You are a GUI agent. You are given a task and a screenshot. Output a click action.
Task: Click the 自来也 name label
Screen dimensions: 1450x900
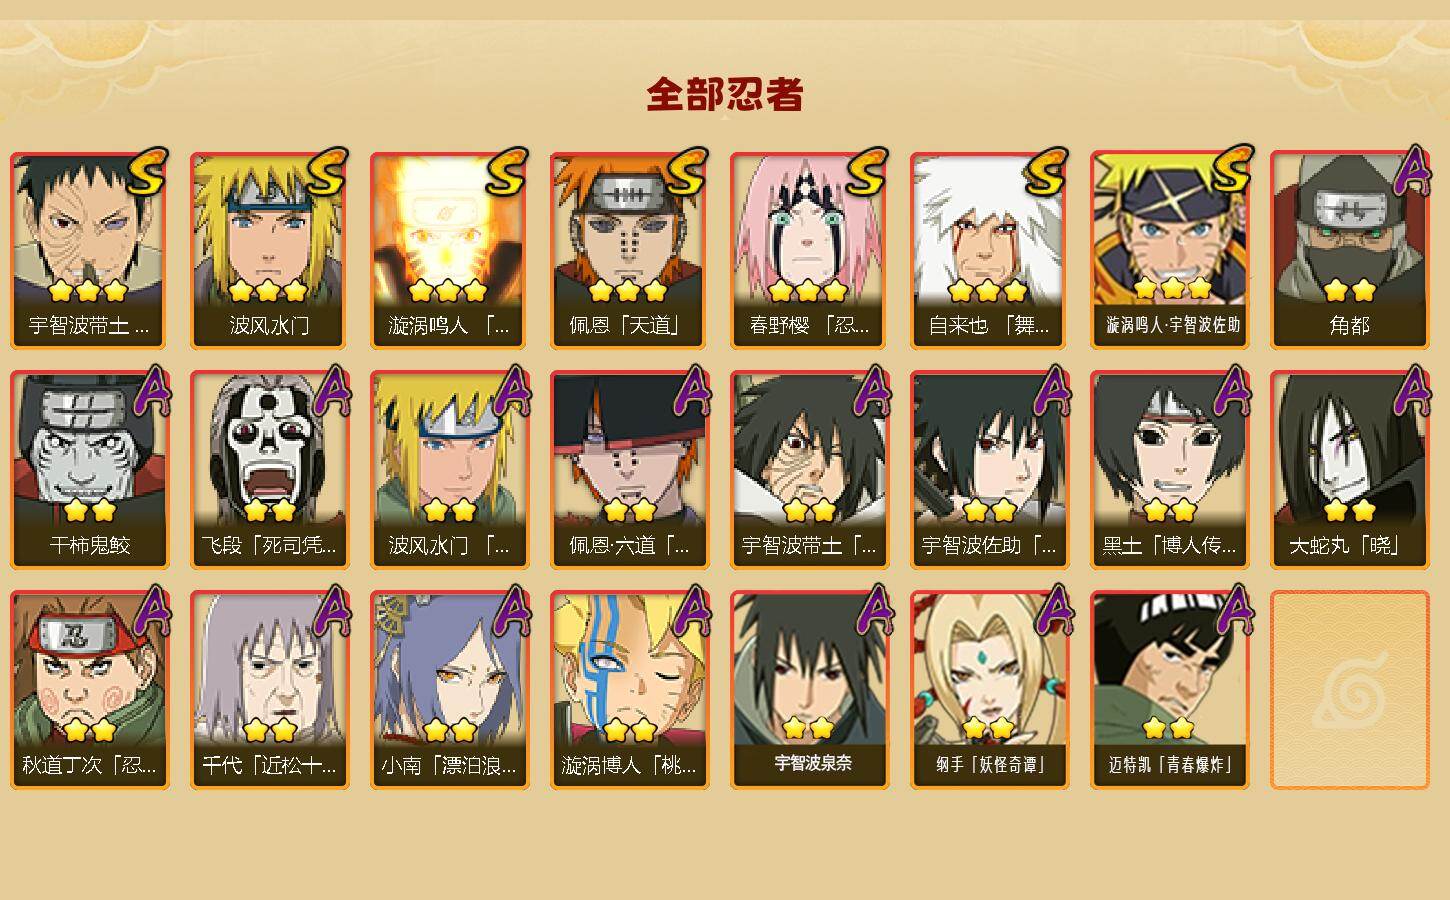click(x=989, y=325)
